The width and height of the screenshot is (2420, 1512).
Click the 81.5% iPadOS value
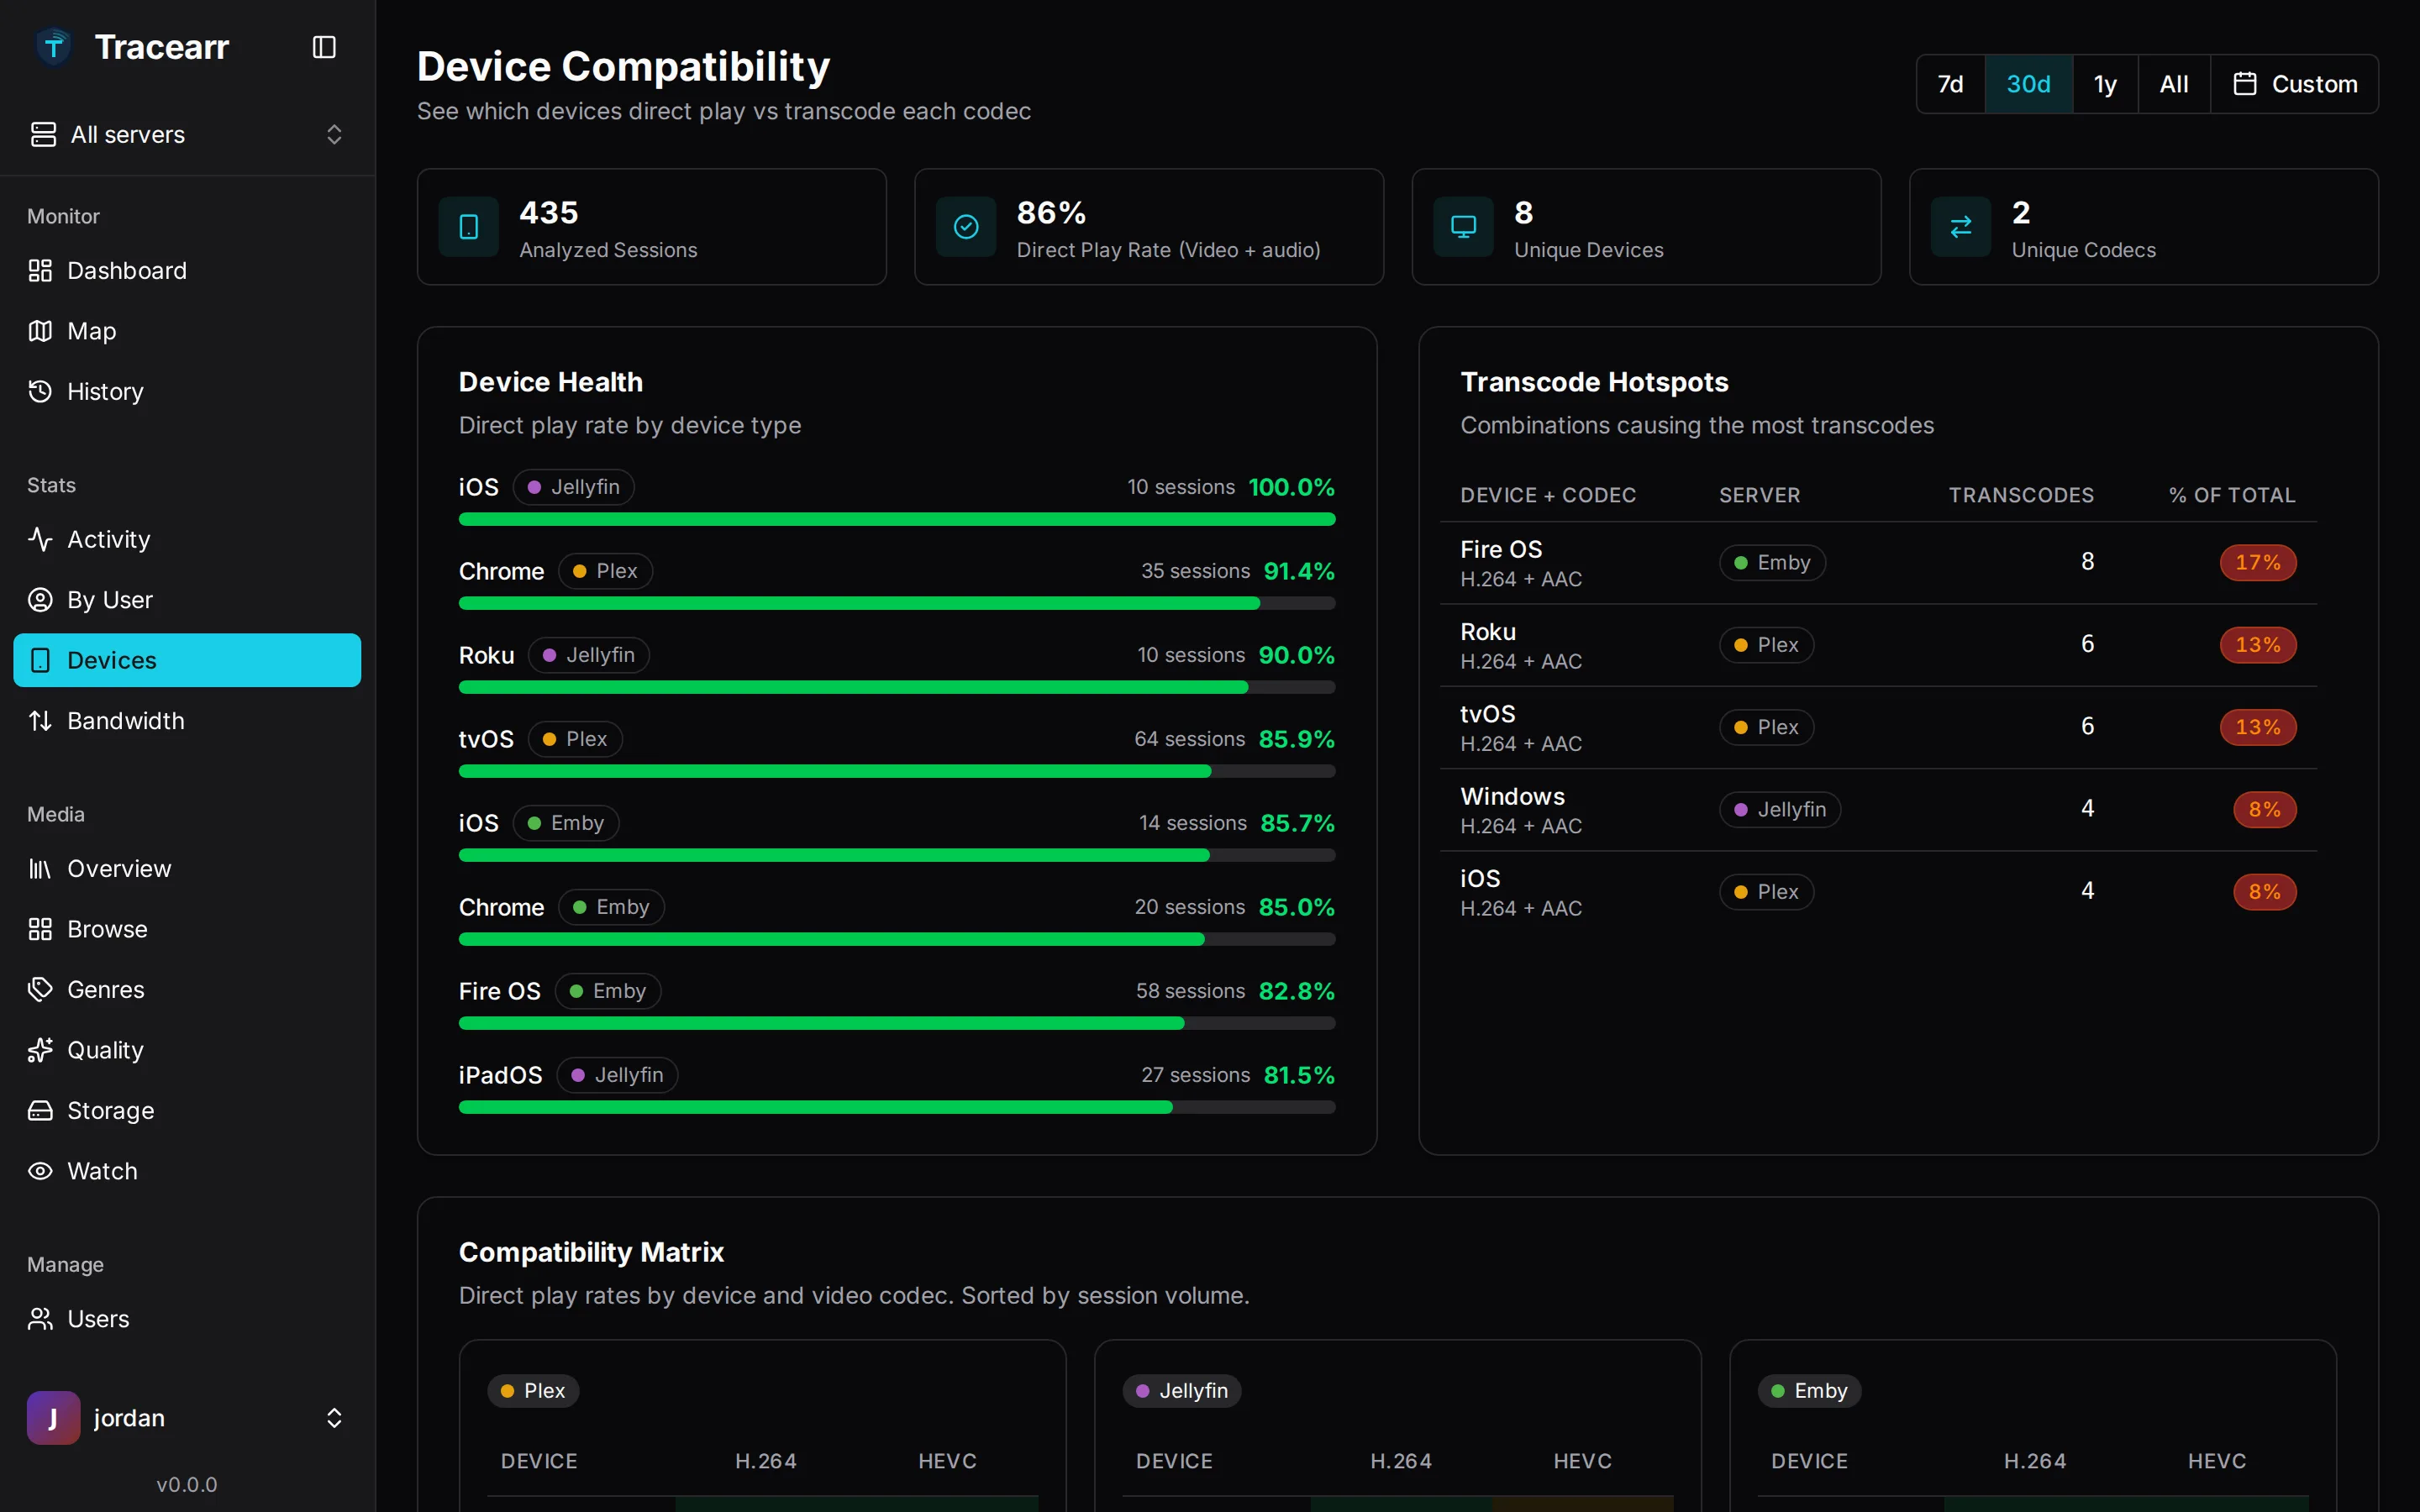click(1299, 1075)
